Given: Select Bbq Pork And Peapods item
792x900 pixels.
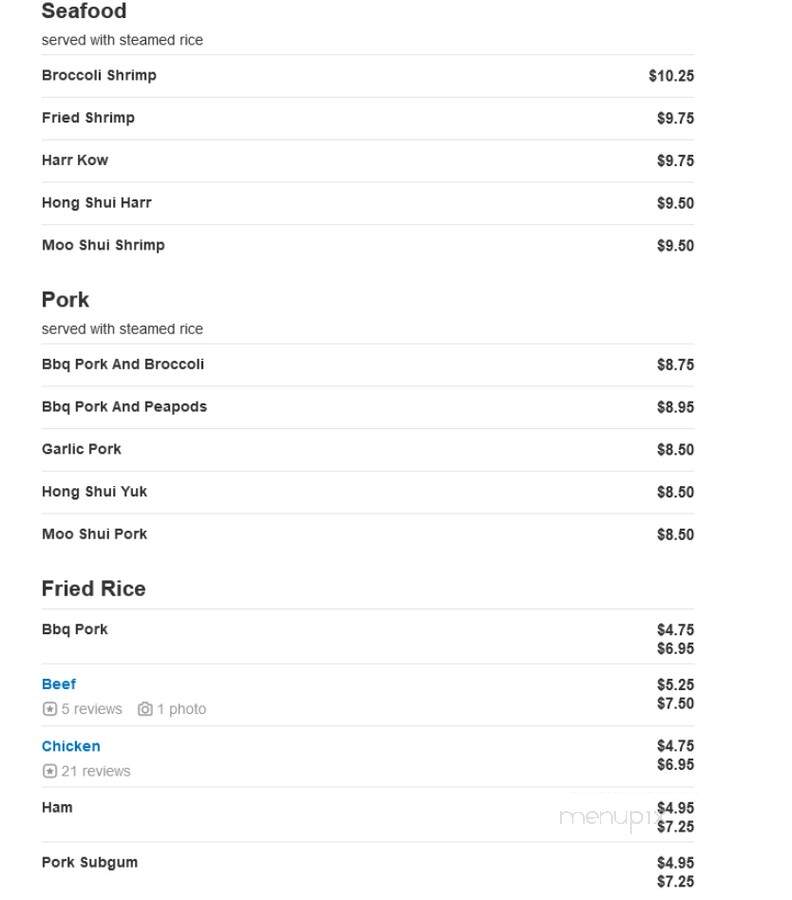Looking at the screenshot, I should pyautogui.click(x=368, y=408).
